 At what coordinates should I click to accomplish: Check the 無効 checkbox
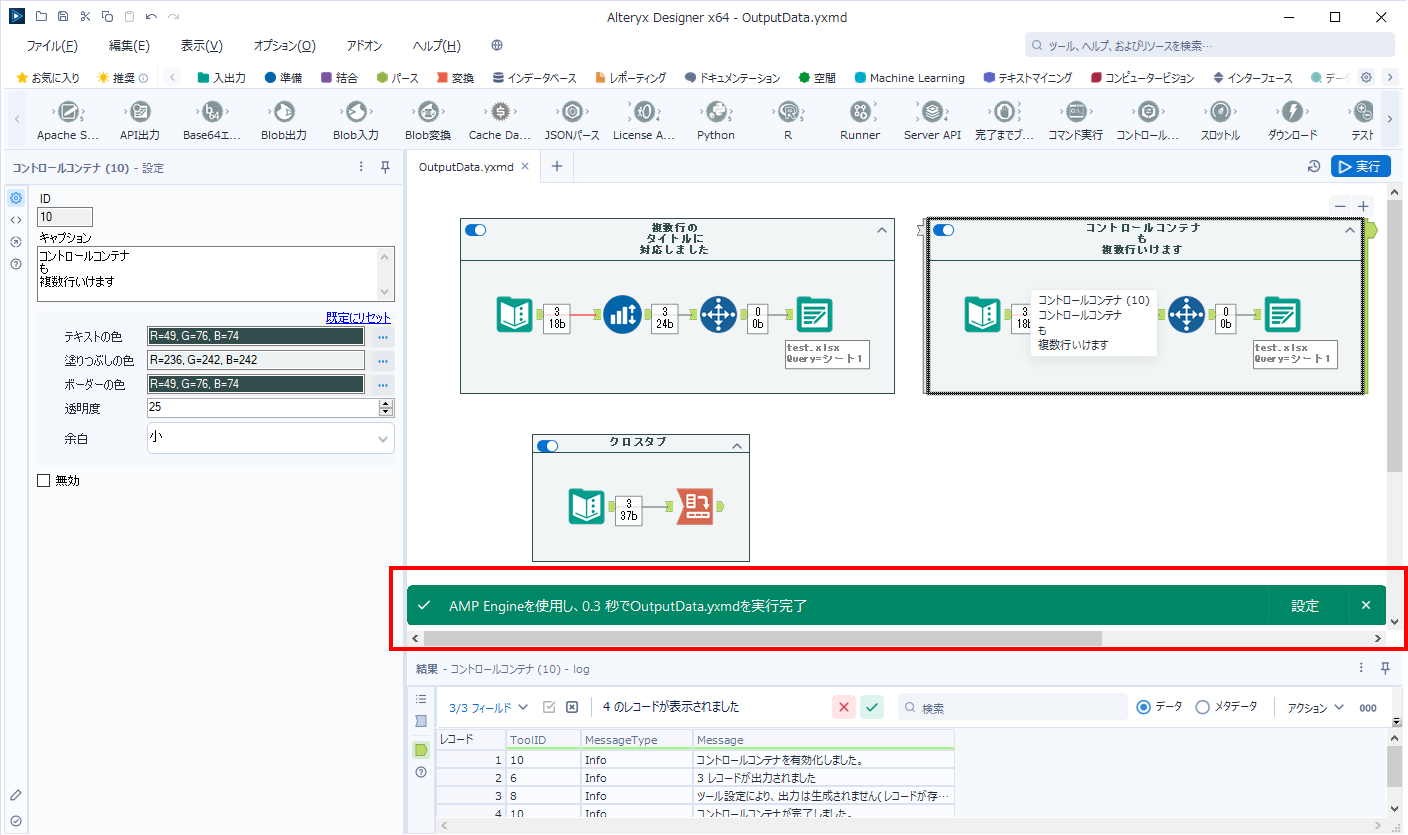point(43,481)
